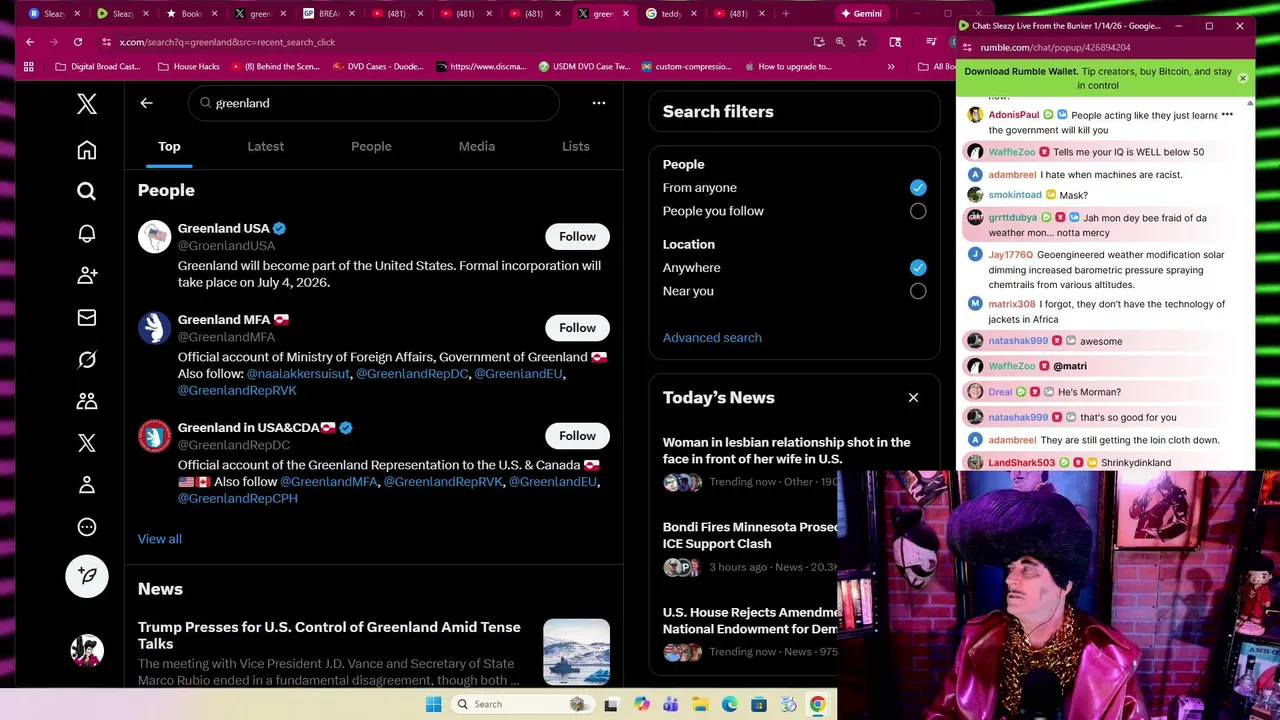Image resolution: width=1280 pixels, height=720 pixels.
Task: Open the teddy Google browser tab
Action: 671,14
